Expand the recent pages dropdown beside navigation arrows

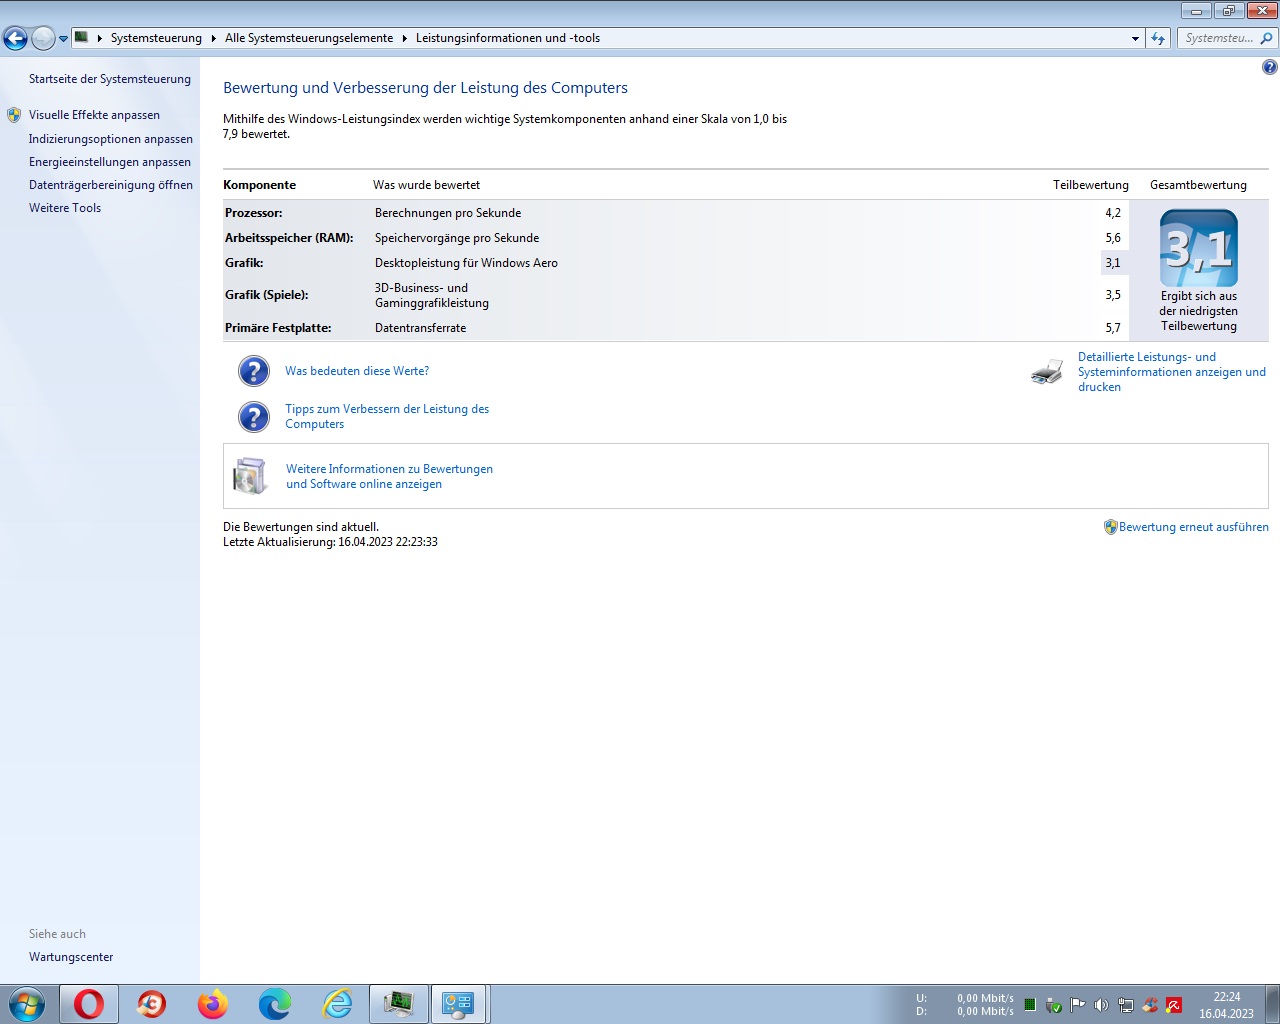tap(63, 39)
